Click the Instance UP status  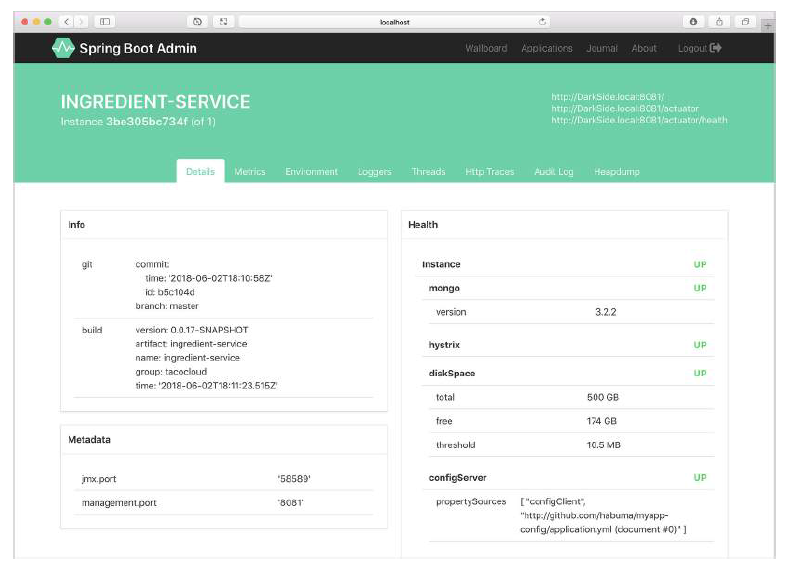(700, 264)
